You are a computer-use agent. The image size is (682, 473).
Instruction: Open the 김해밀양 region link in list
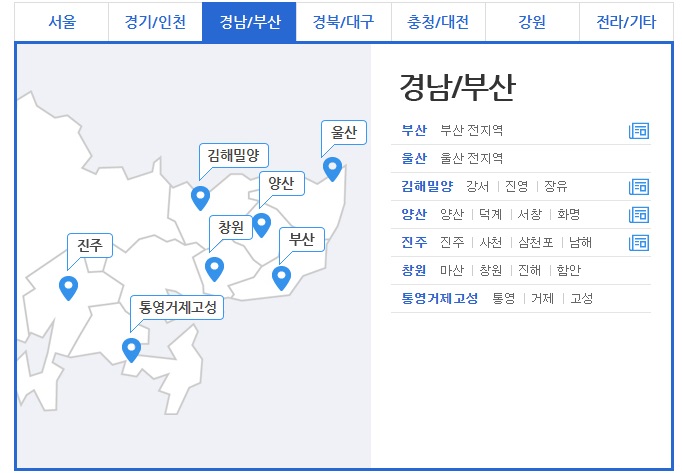(427, 186)
